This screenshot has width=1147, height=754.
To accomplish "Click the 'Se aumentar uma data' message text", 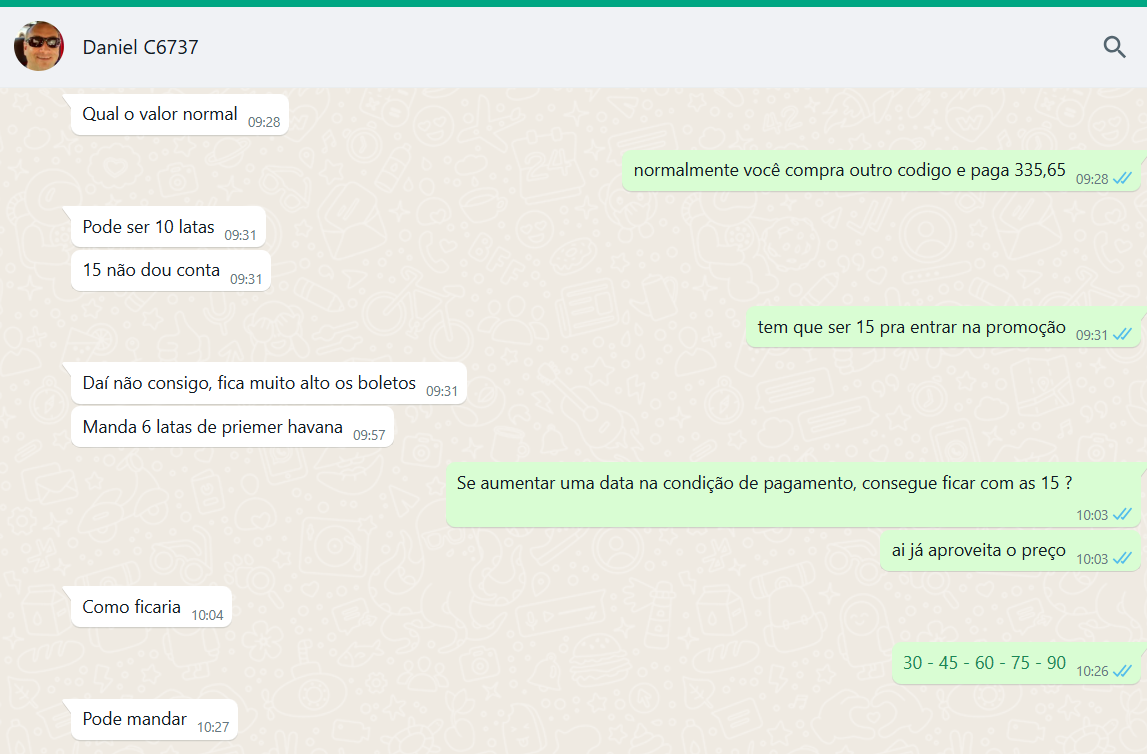I will pos(764,483).
